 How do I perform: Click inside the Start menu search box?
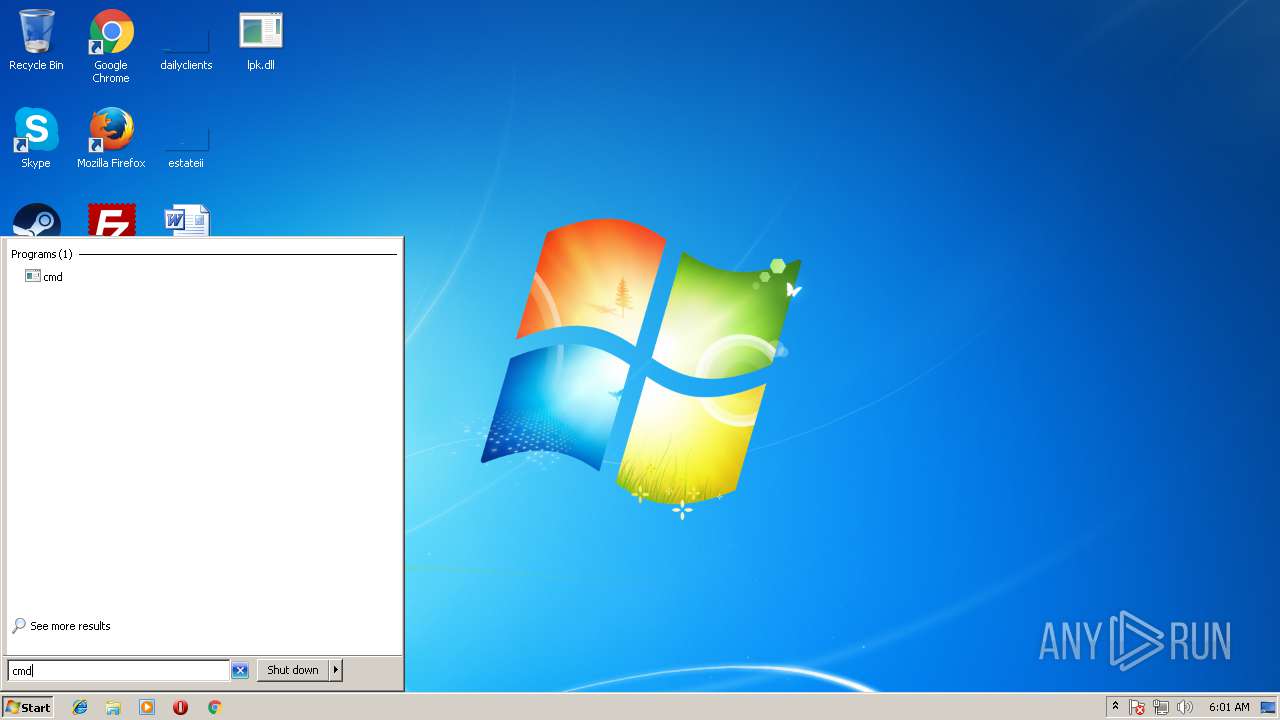[x=118, y=671]
